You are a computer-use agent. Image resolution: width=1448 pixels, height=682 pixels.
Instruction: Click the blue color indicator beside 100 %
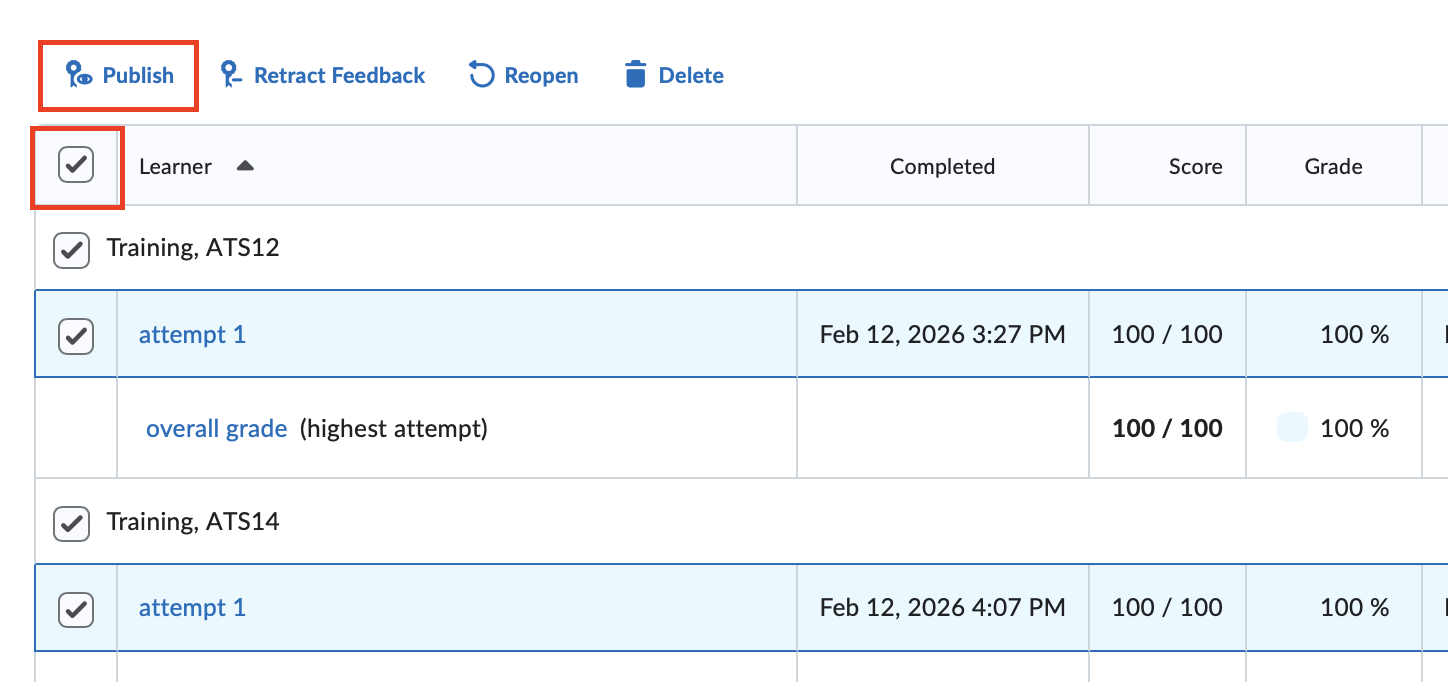tap(1291, 427)
